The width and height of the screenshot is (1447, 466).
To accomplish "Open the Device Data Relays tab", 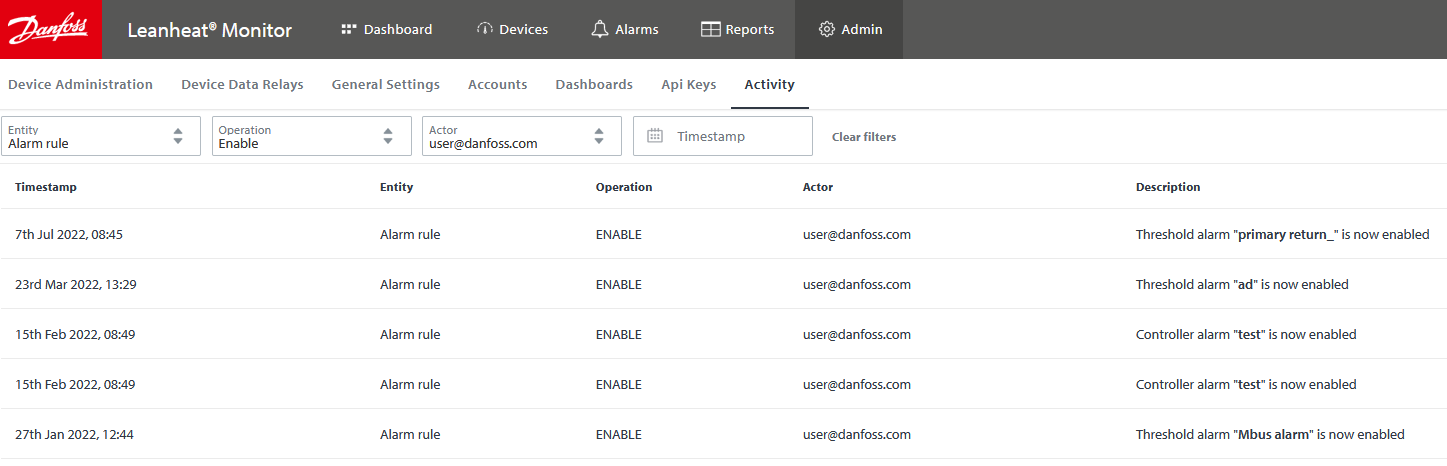I will click(242, 84).
